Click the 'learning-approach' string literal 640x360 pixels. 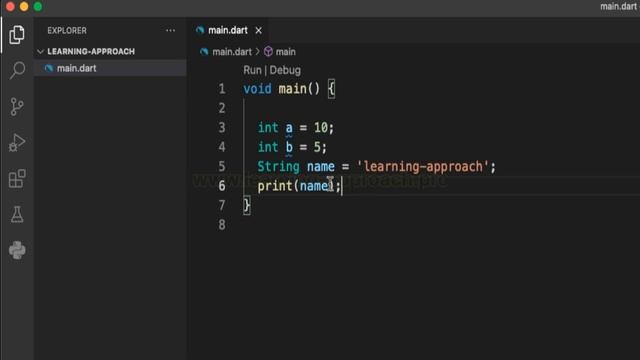423,167
